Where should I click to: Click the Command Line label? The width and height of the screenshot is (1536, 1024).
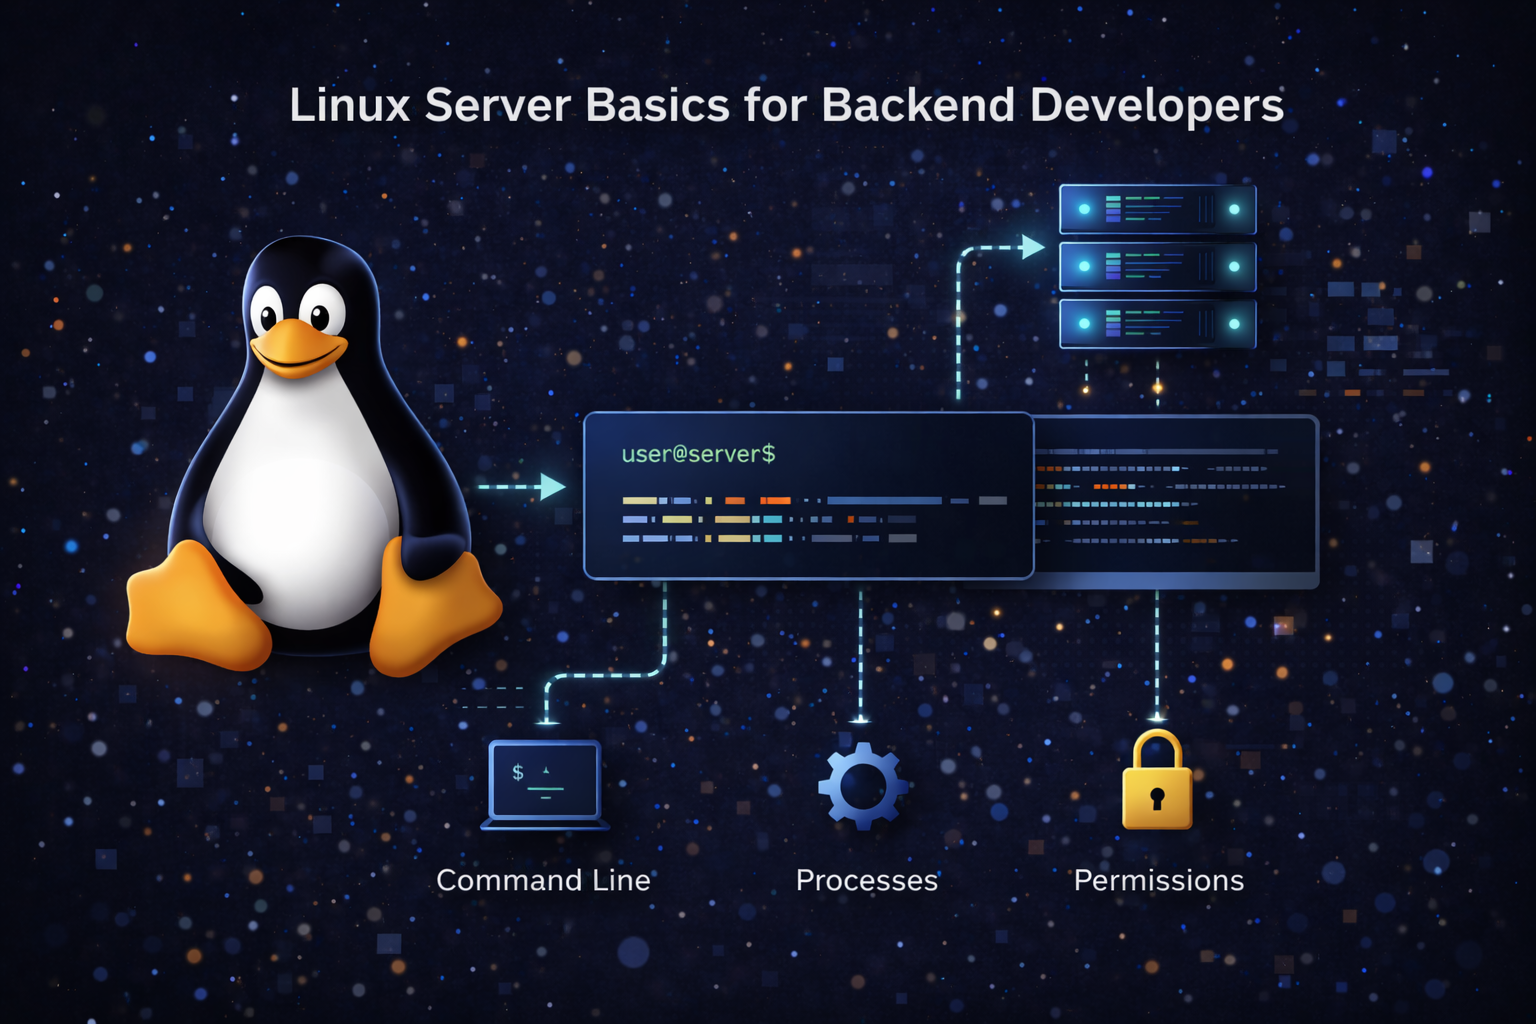click(x=543, y=880)
